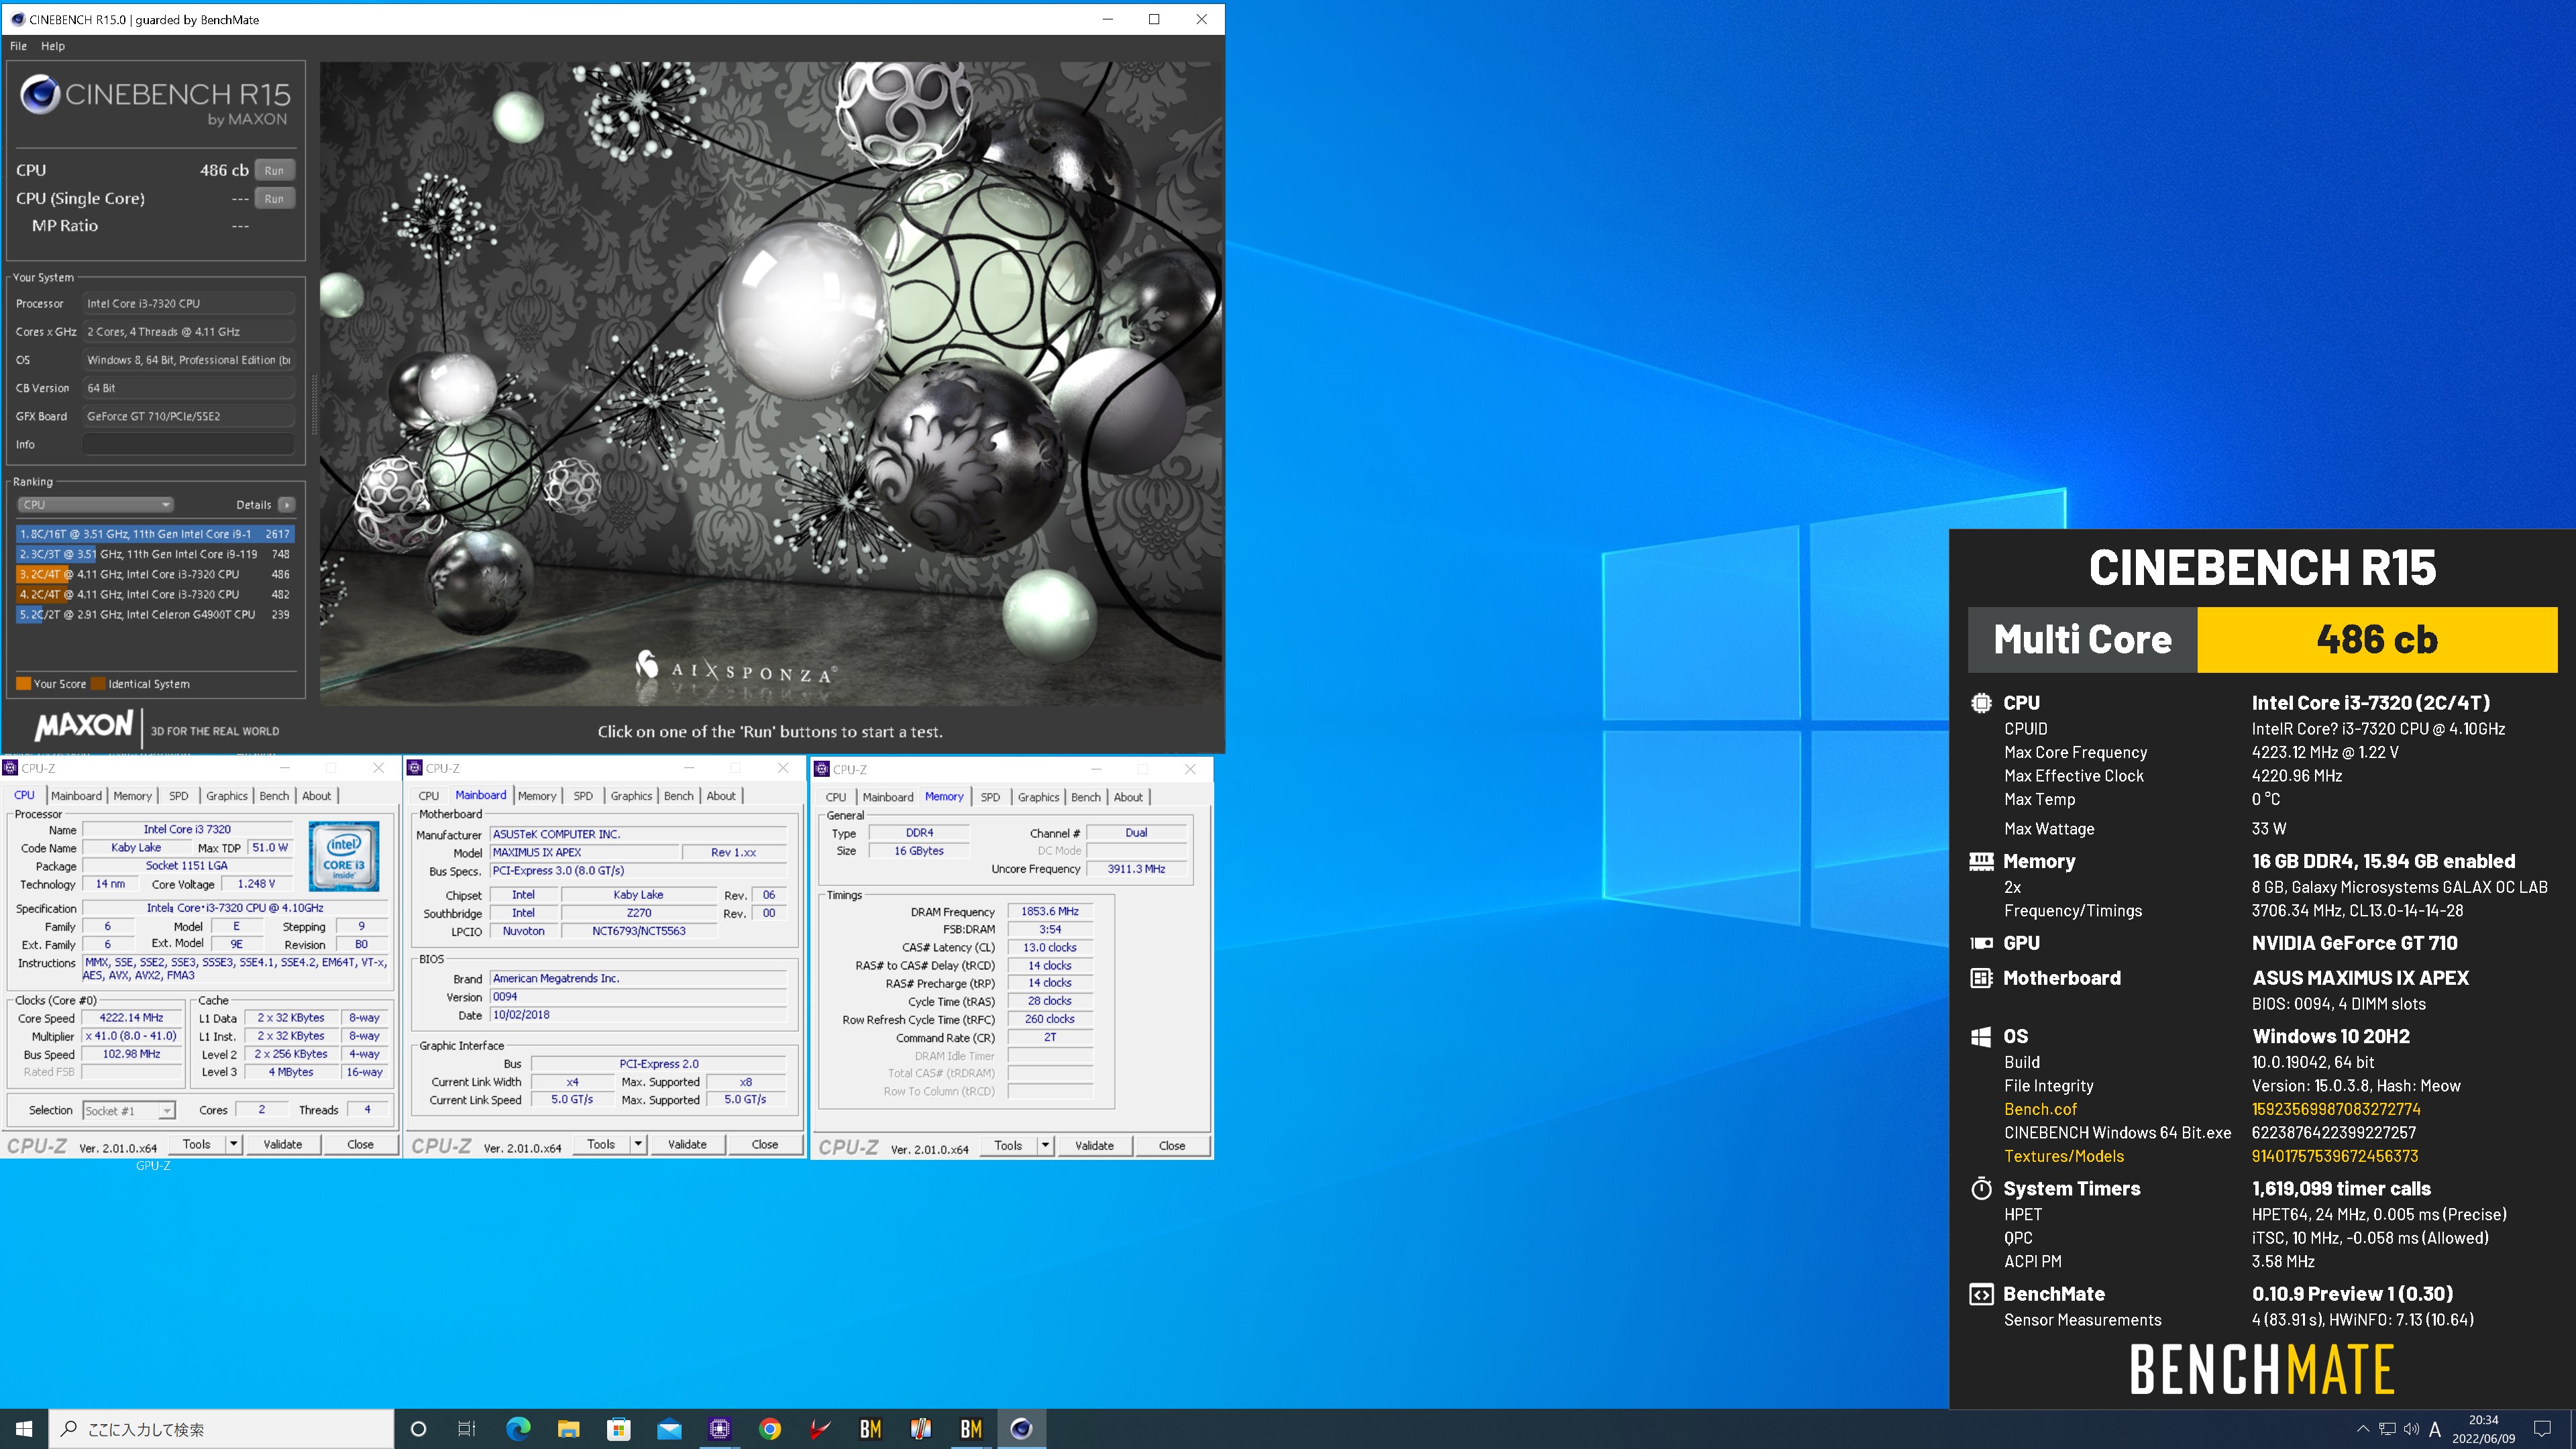Run the CPU multi-core test

click(x=275, y=170)
